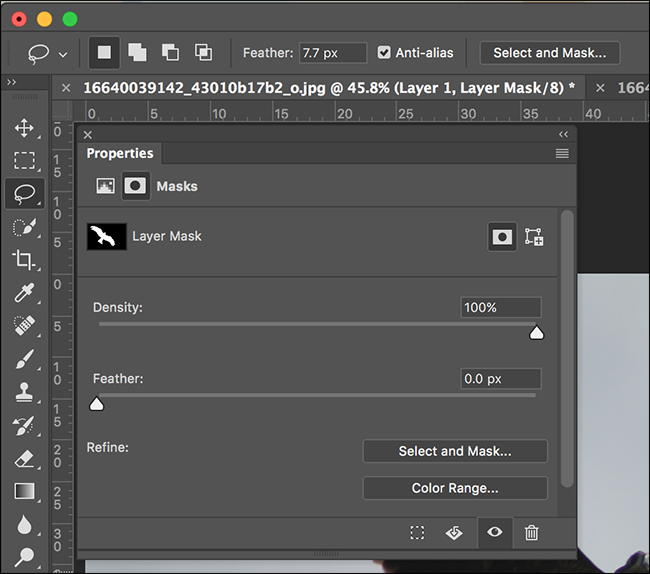The height and width of the screenshot is (574, 650).
Task: Select the Eraser tool
Action: coord(24,458)
